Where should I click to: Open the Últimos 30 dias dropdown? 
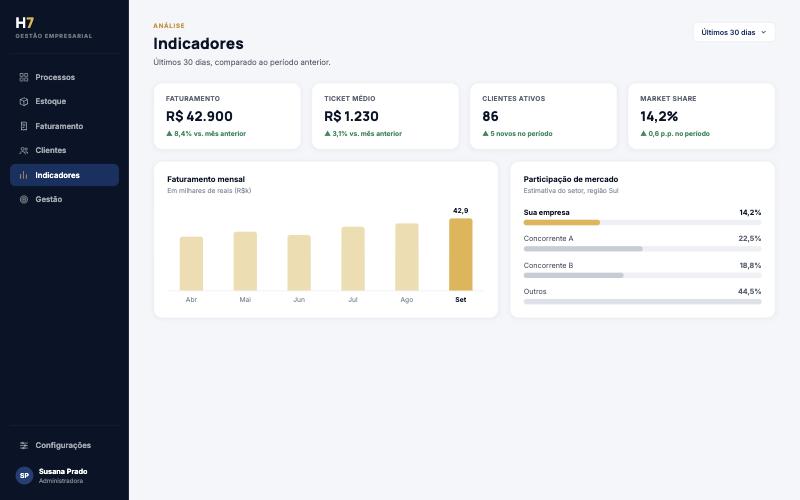point(734,32)
